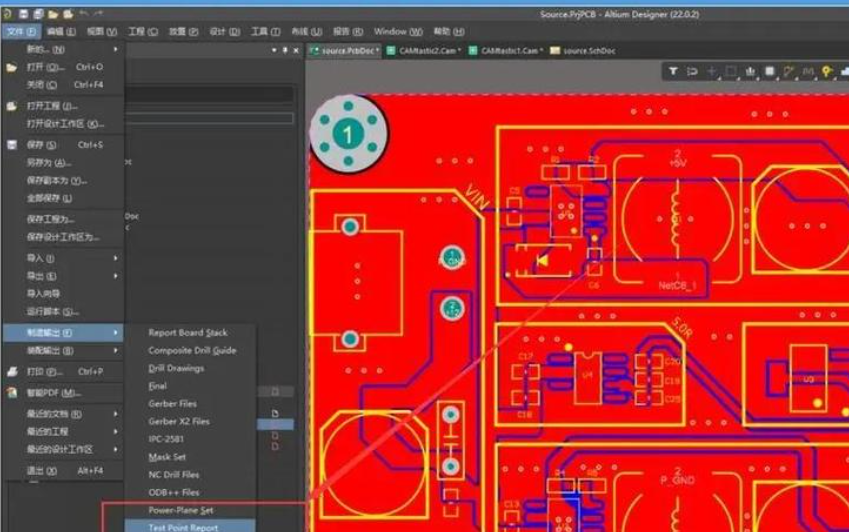The image size is (849, 532).
Task: Pin the left panel with pushpin icon
Action: [x=285, y=50]
